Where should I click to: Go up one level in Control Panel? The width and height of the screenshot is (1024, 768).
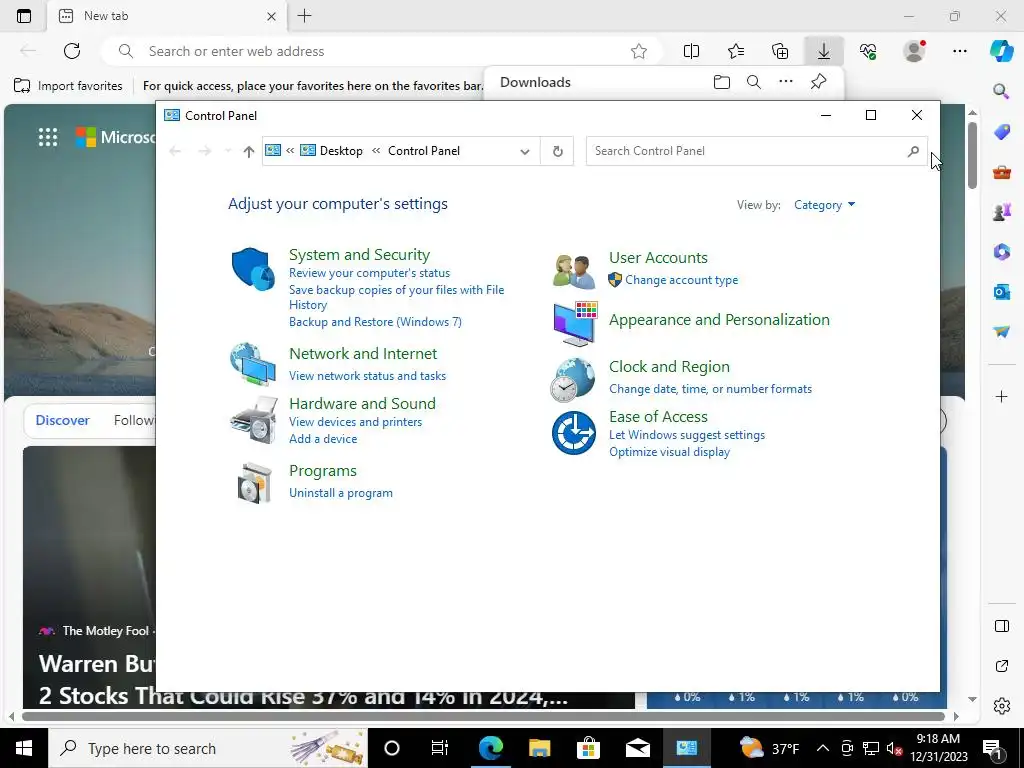coord(248,152)
